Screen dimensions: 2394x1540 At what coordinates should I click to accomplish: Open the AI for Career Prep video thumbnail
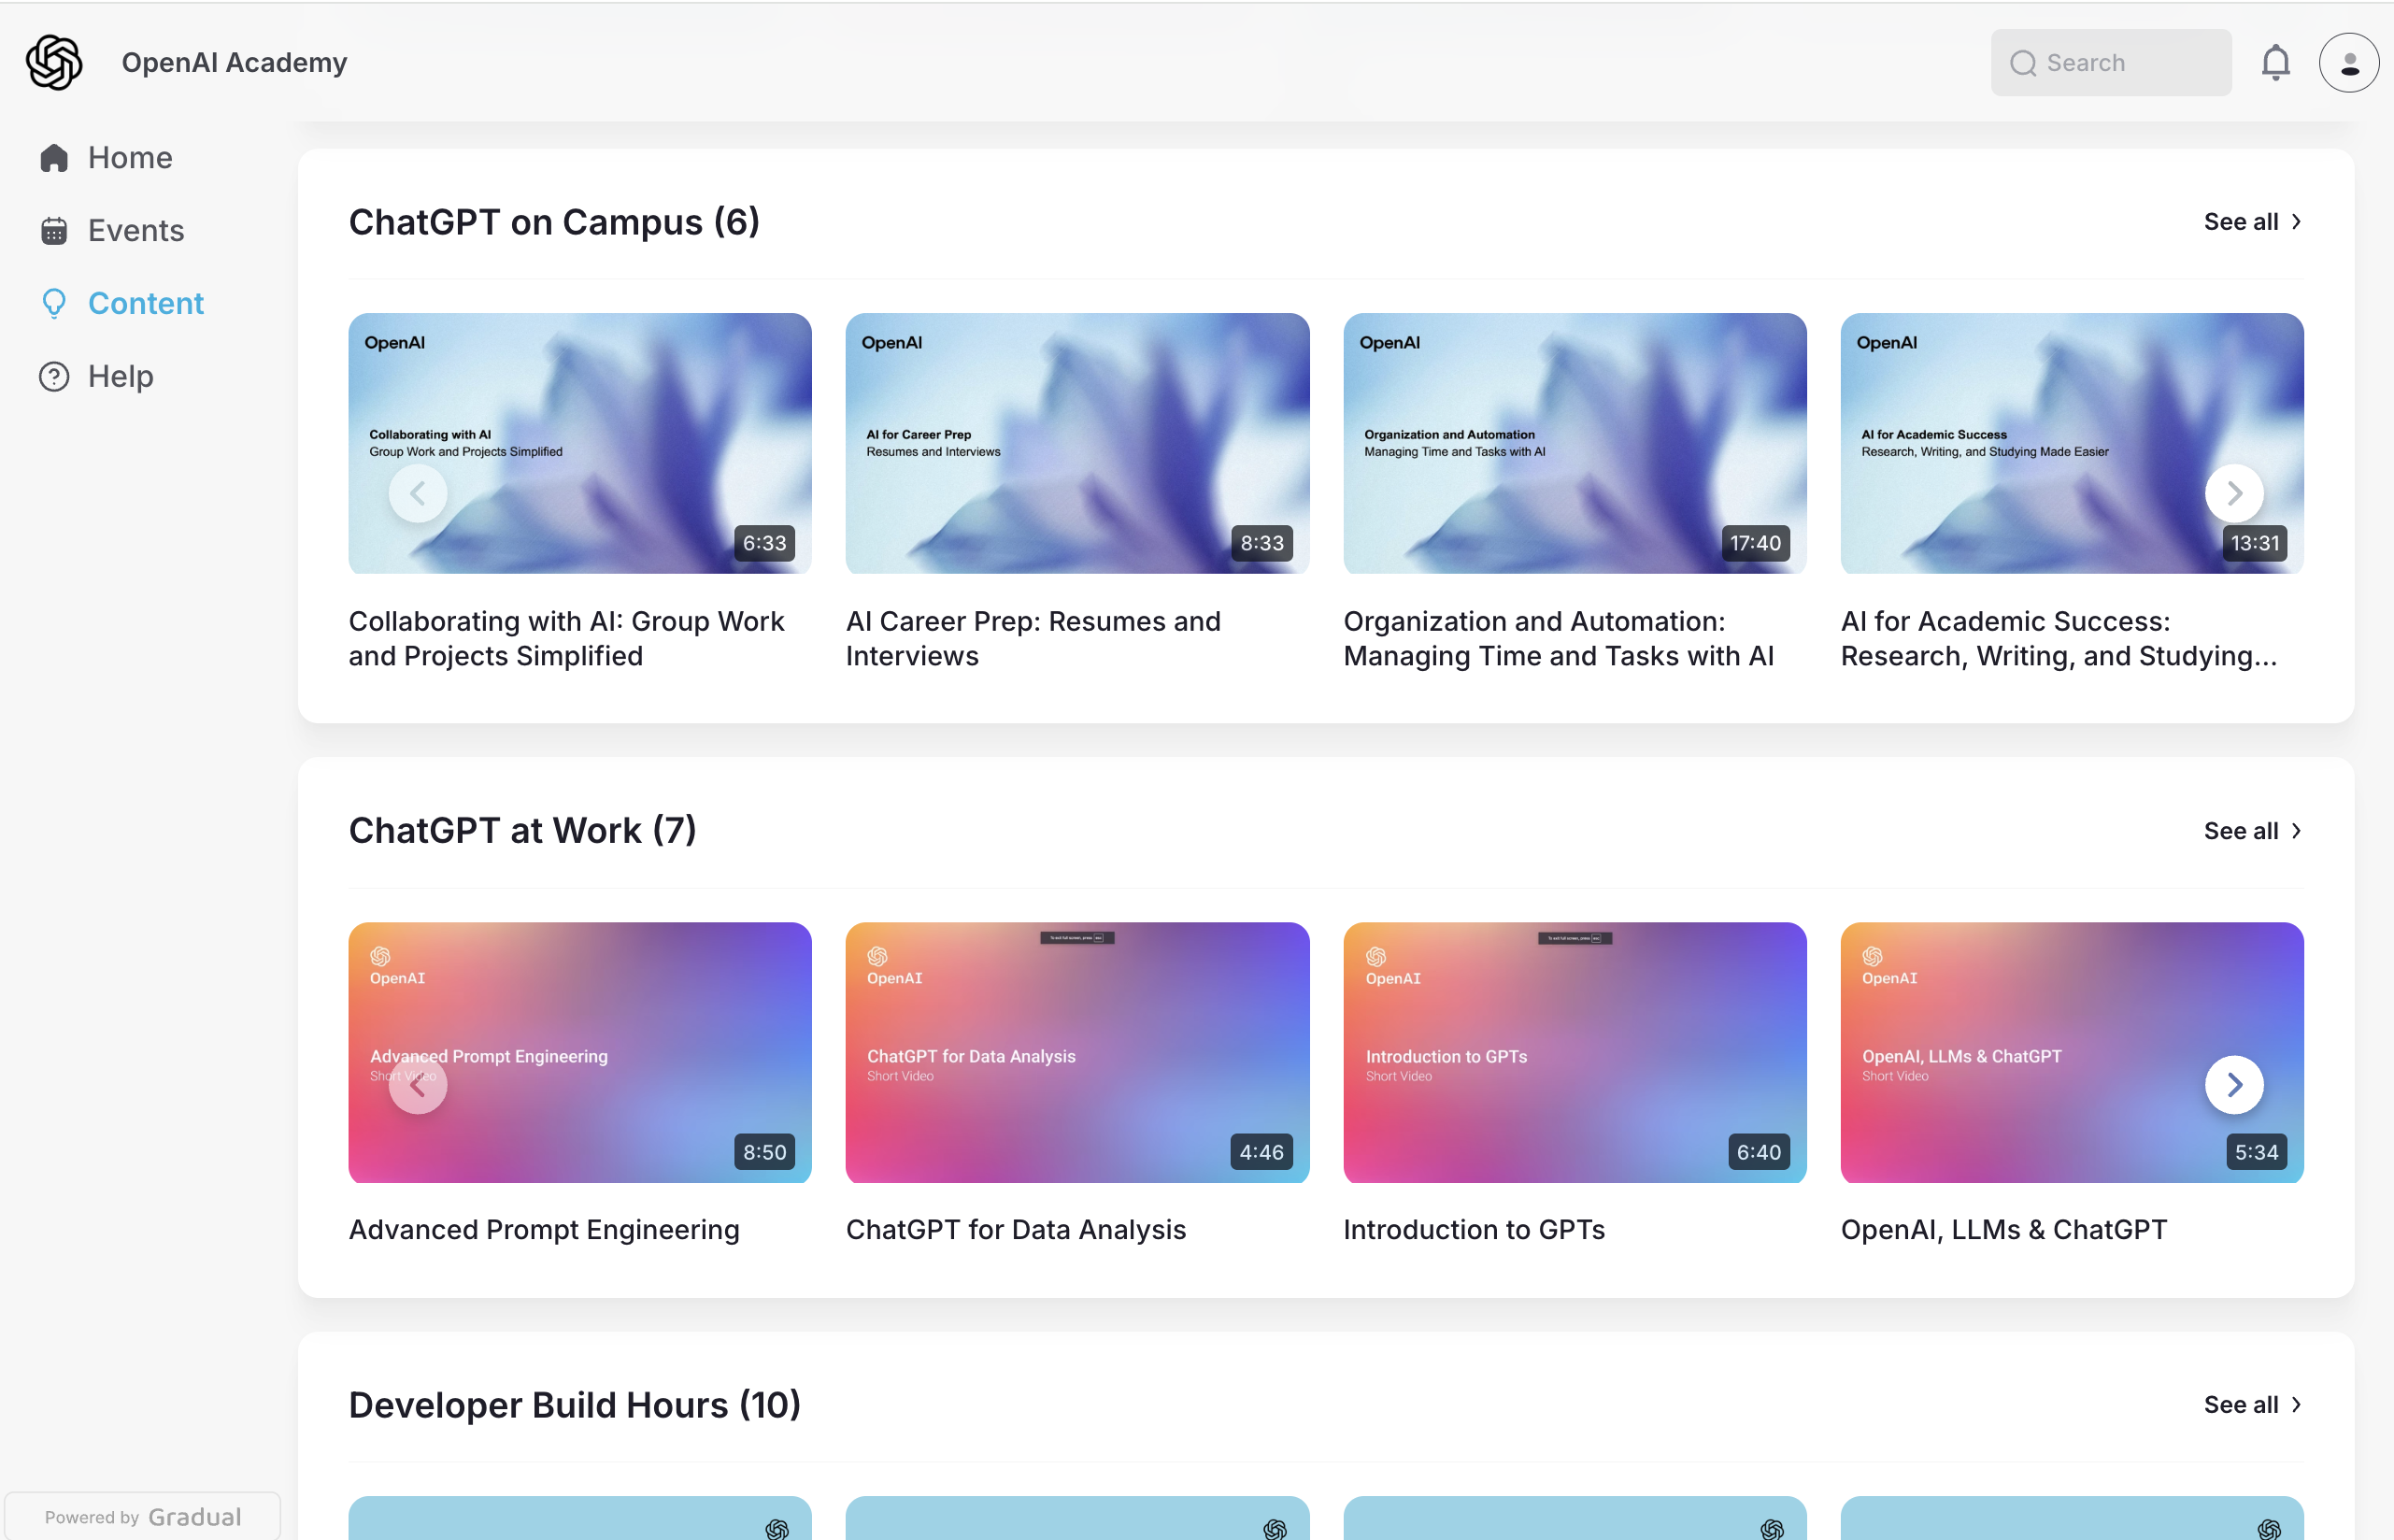[1076, 443]
